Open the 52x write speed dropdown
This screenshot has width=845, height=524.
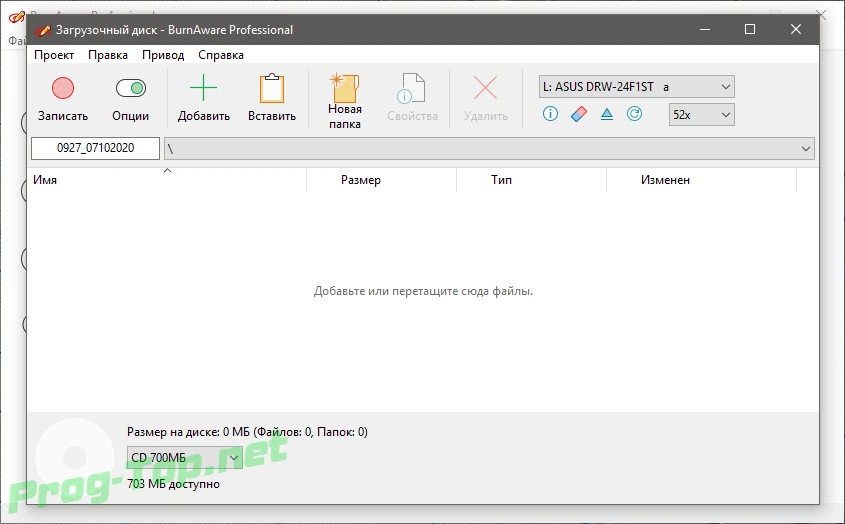pyautogui.click(x=701, y=115)
